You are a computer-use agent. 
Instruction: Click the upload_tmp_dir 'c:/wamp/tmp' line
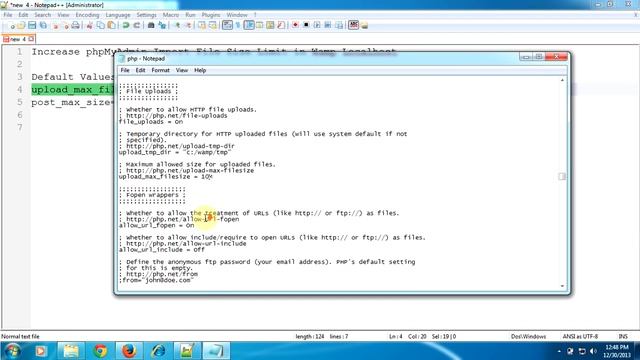pyautogui.click(x=175, y=152)
